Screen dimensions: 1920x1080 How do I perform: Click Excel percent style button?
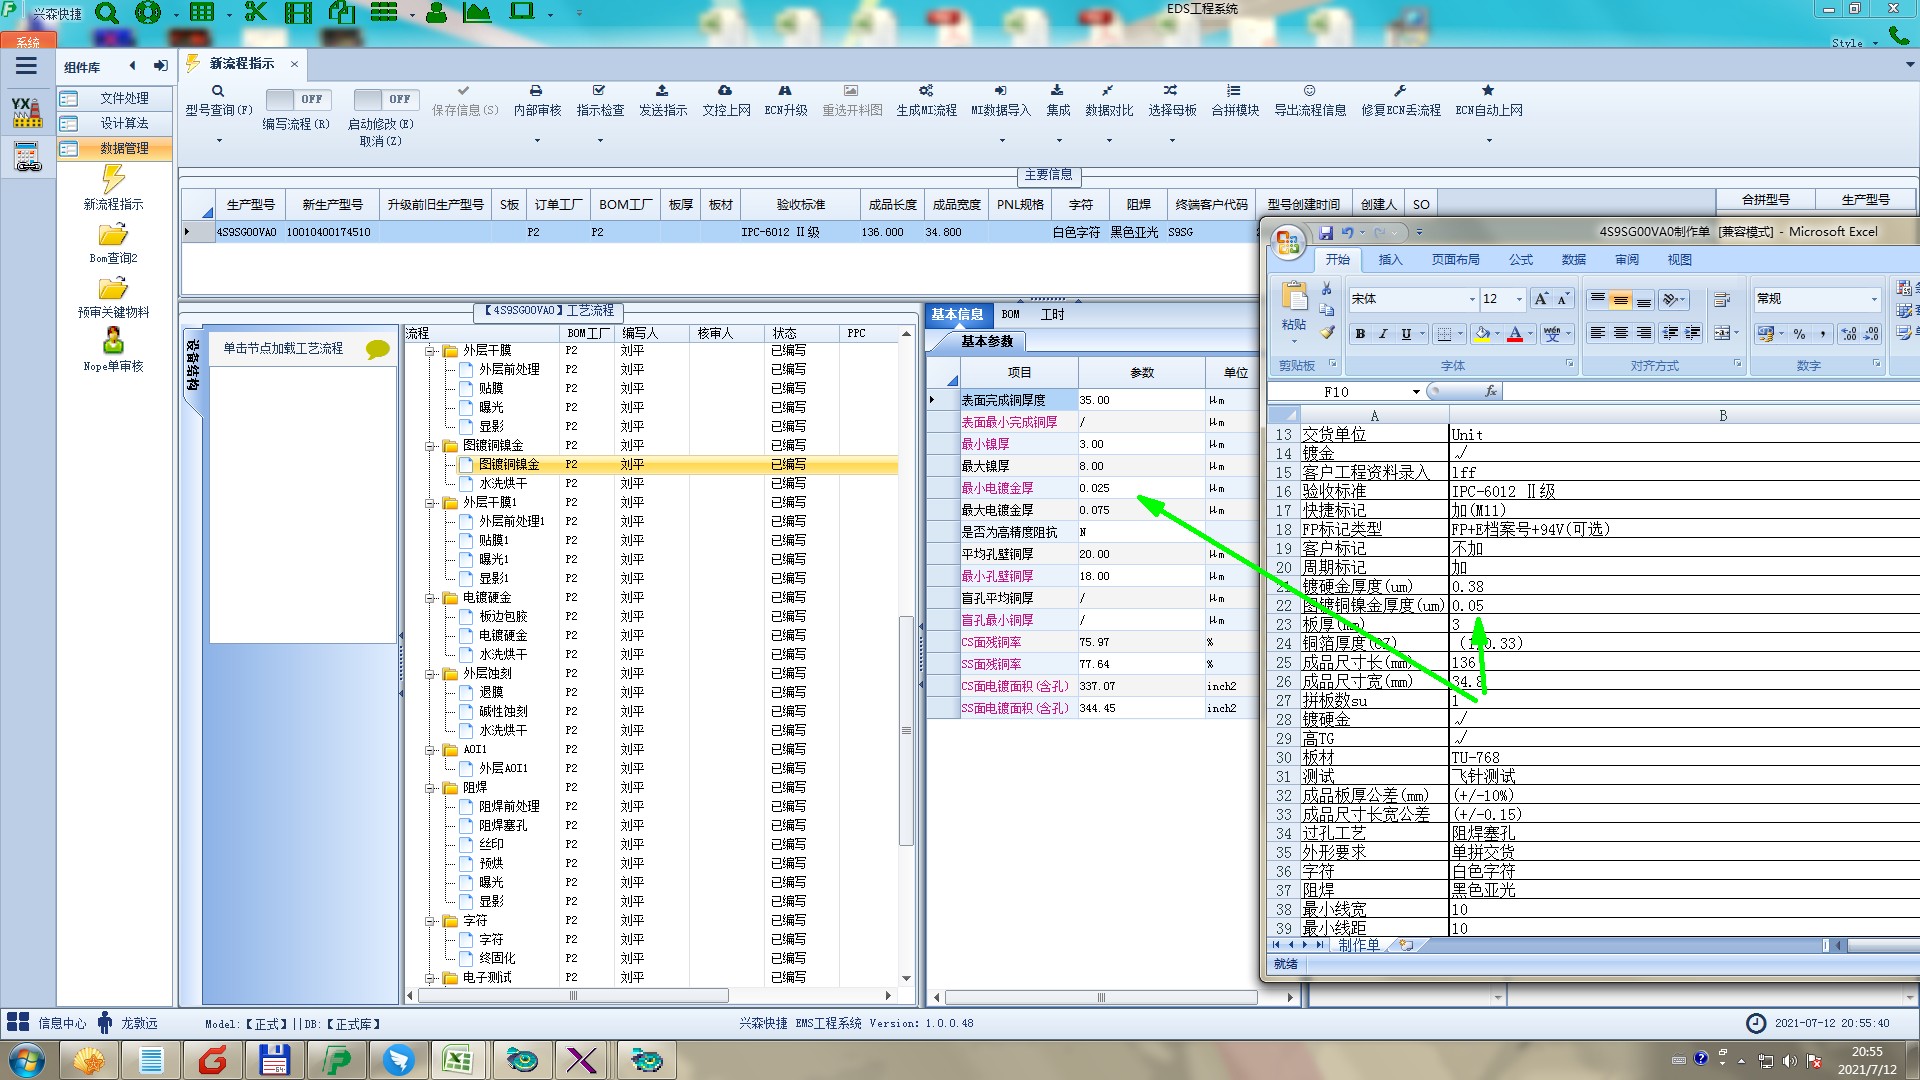pyautogui.click(x=1799, y=334)
